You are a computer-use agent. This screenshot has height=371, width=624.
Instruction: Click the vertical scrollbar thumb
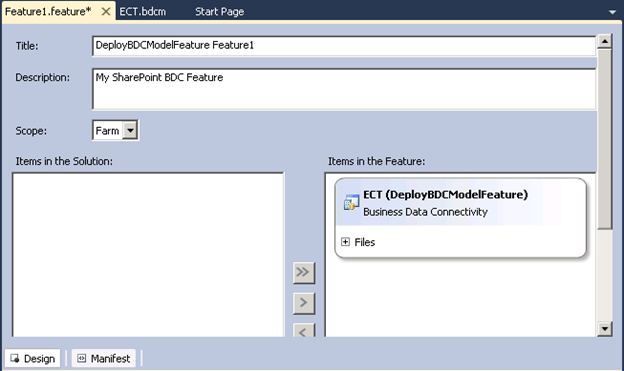click(x=604, y=139)
